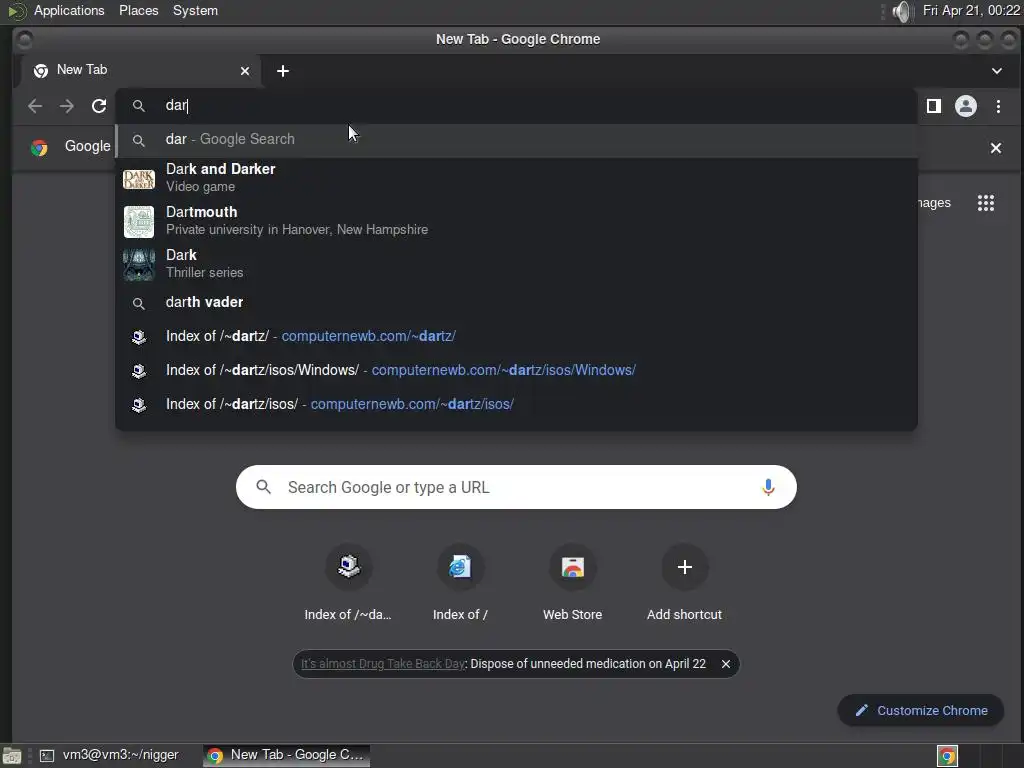Open the tab search chevron
1024x768 pixels.
pos(997,71)
